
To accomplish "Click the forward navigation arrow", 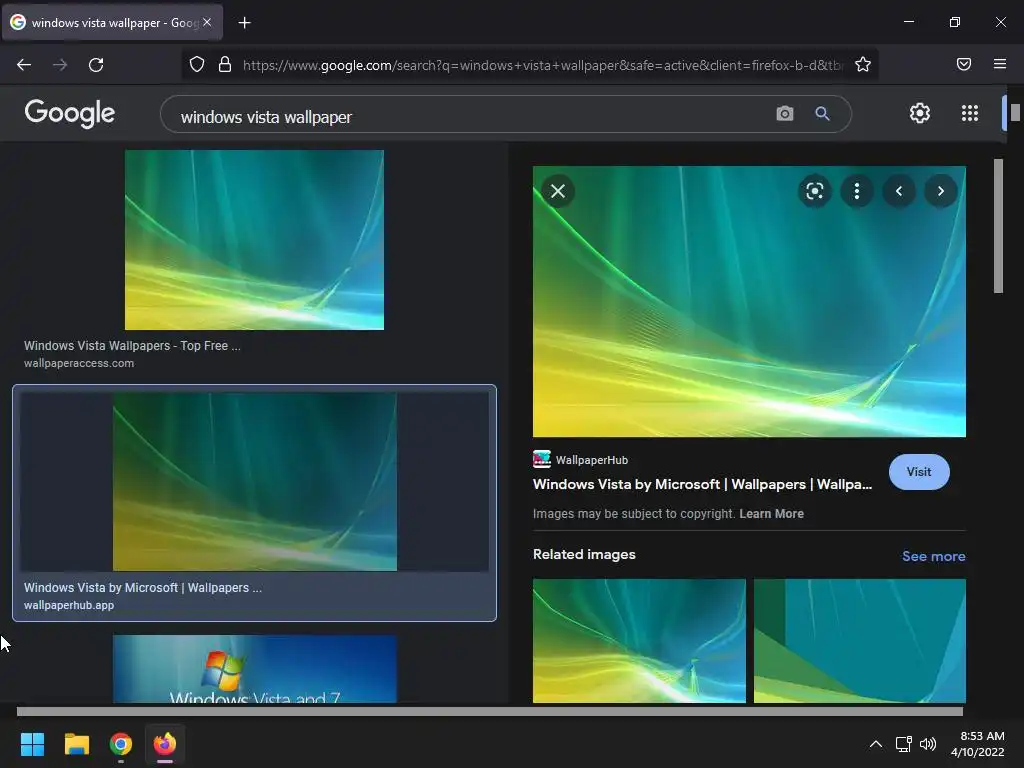I will (x=60, y=65).
